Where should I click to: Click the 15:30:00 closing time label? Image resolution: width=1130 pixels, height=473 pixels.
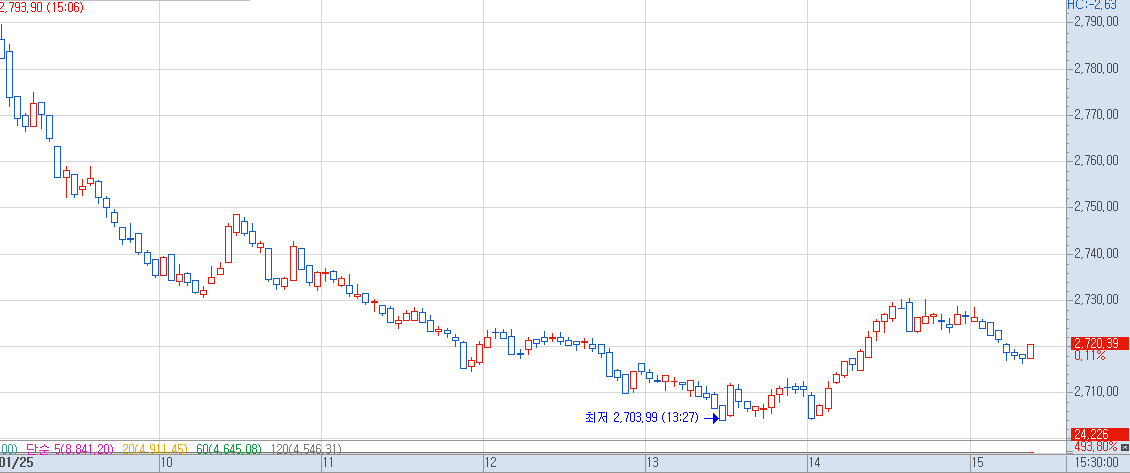click(x=1097, y=462)
